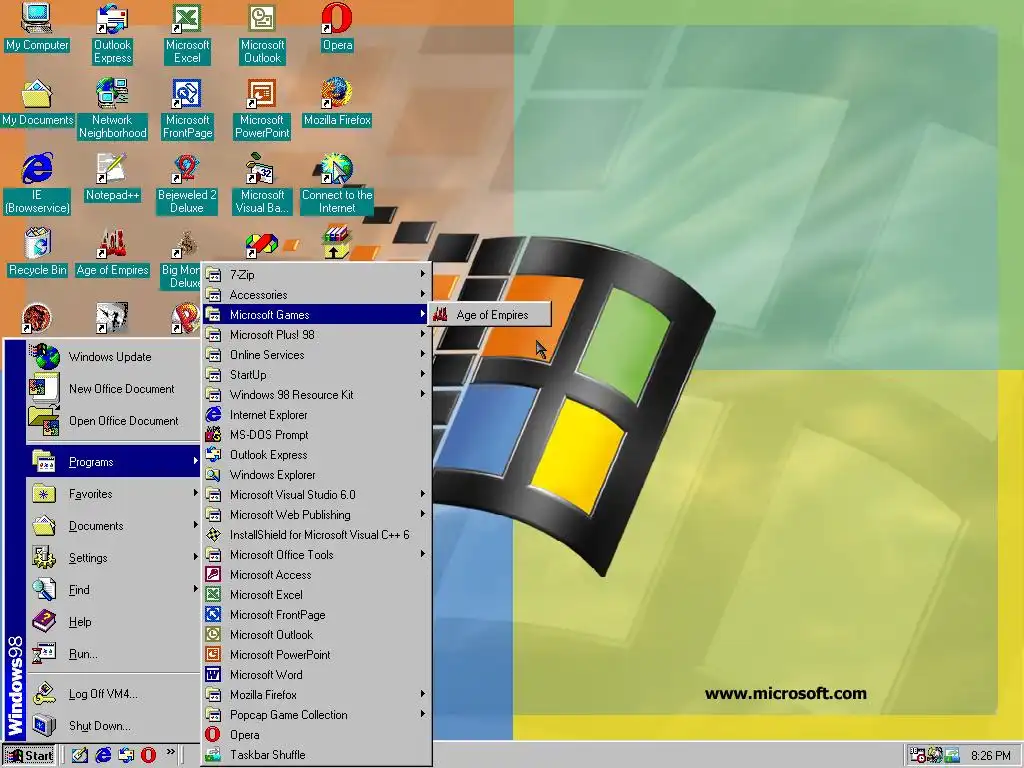Expand Microsoft Web Publishing folder
This screenshot has width=1024, height=768.
(x=317, y=515)
